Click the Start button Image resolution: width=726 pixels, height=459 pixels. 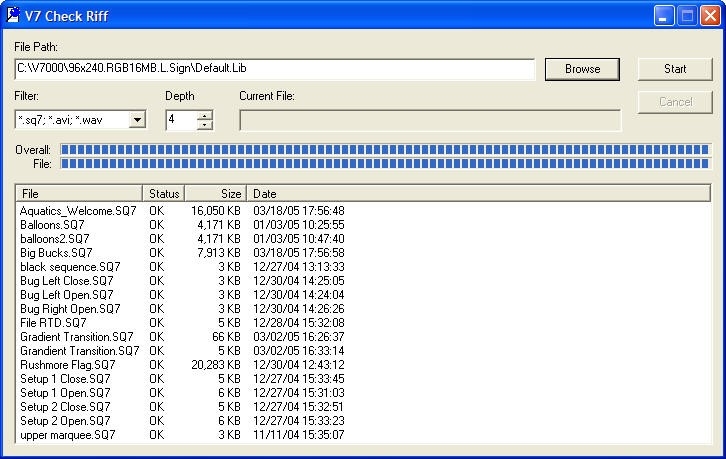[675, 69]
